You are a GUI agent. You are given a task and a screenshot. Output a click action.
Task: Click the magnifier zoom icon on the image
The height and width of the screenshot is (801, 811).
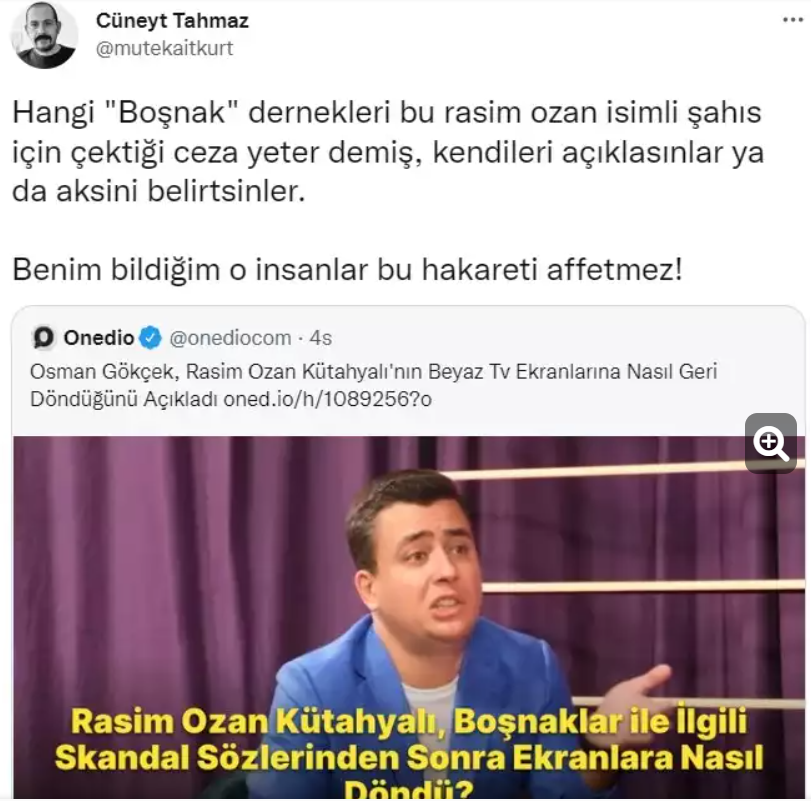[x=771, y=443]
